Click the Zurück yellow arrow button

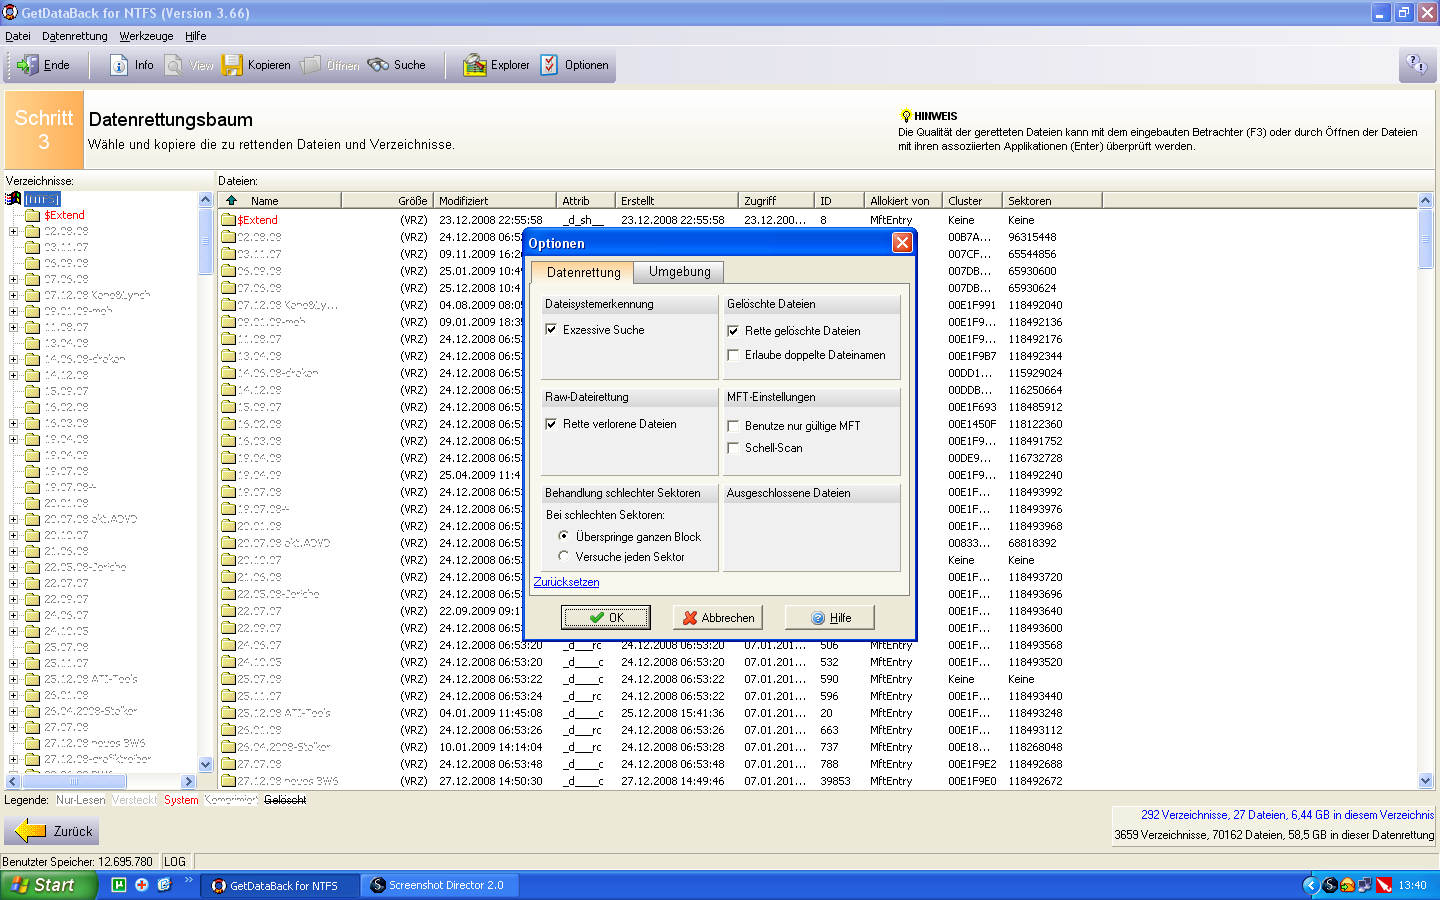click(x=54, y=831)
